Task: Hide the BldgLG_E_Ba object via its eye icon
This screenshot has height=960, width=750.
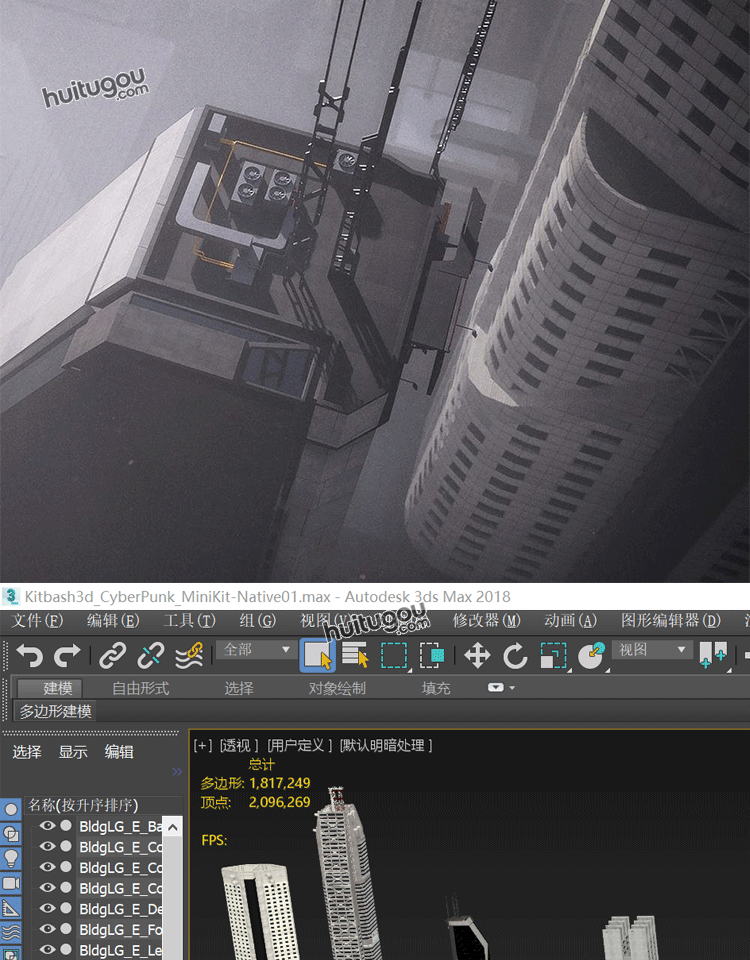Action: (x=47, y=826)
